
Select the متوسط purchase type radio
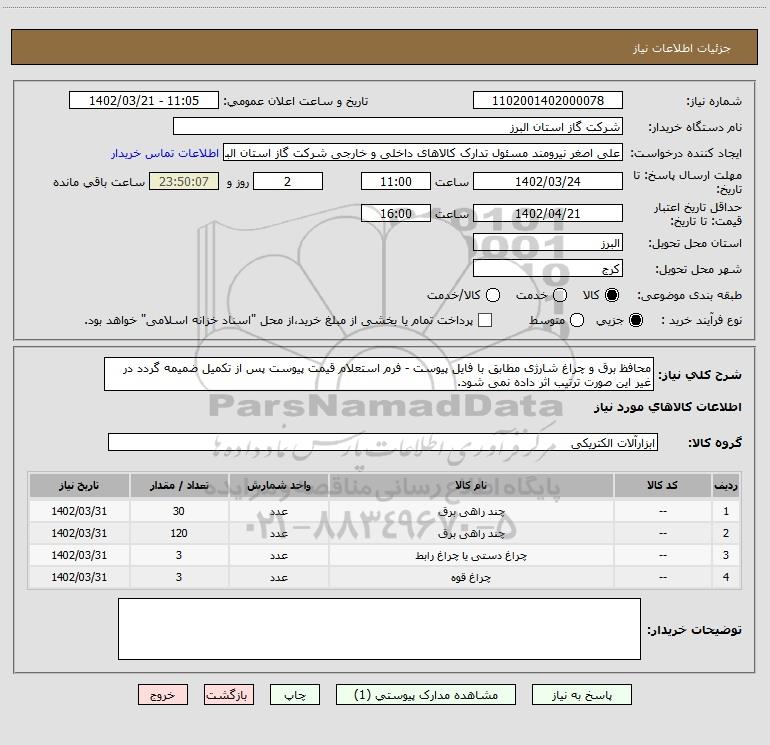[577, 320]
